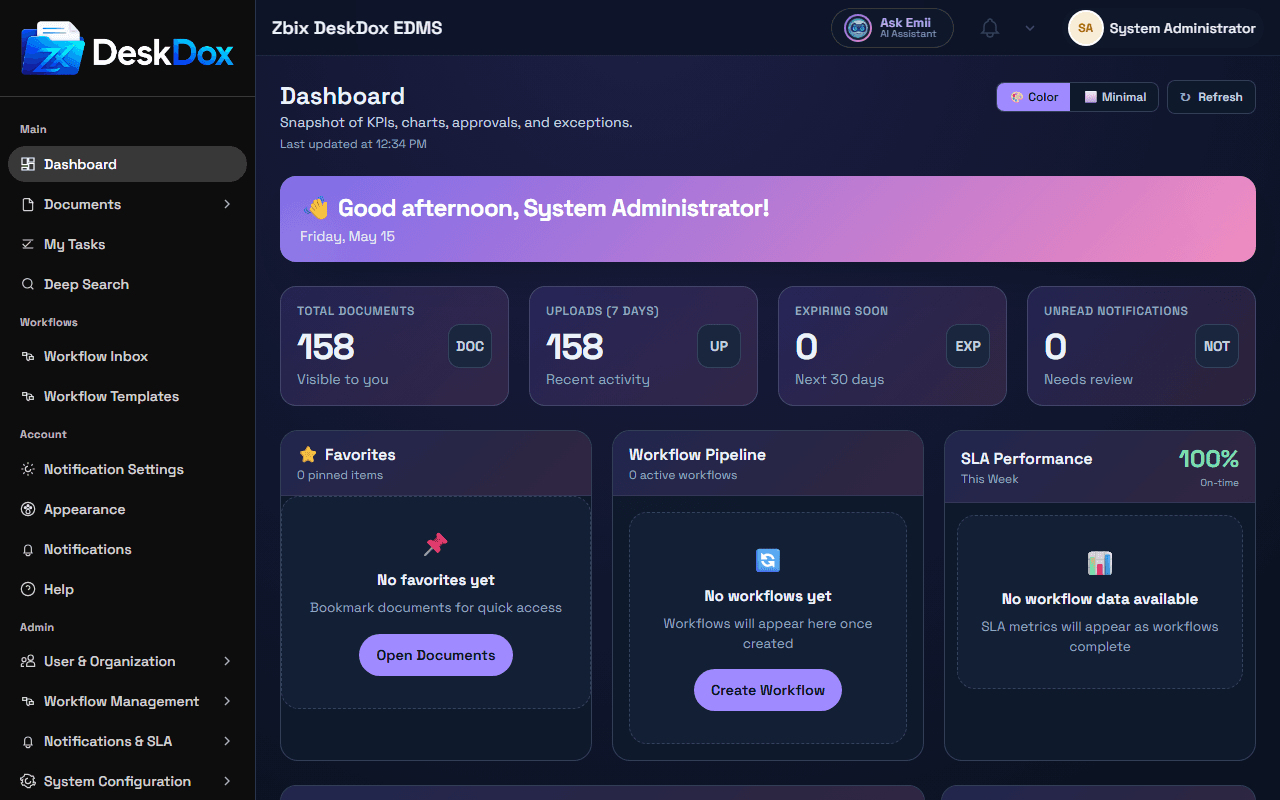The image size is (1280, 800).
Task: Click 'No workflow data available' text
Action: (x=1100, y=599)
